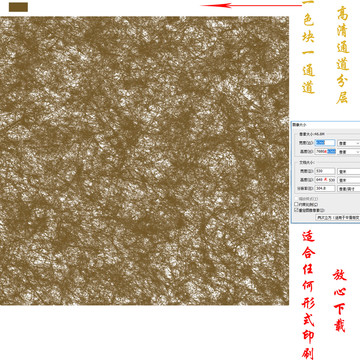Click the red arrow pointing to swatch
Viewport: 360px width, 360px height.
[x=251, y=5]
